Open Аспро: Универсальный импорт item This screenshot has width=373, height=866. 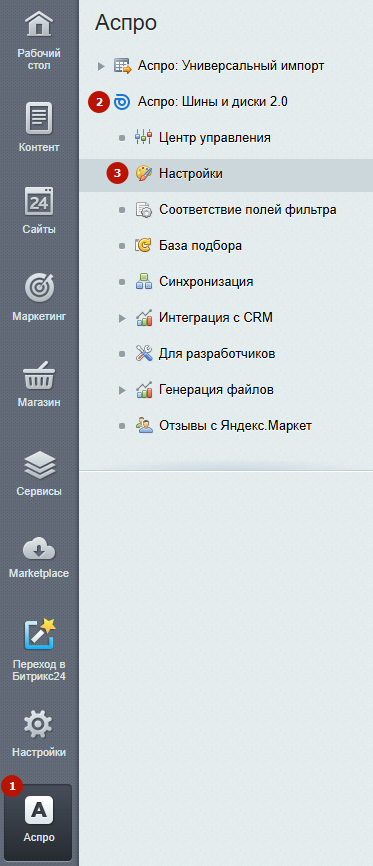point(231,66)
